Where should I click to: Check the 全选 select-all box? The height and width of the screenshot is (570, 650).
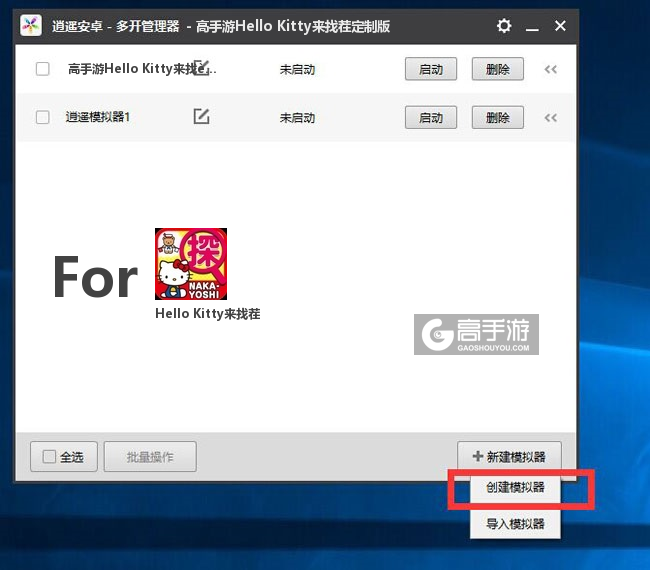click(49, 457)
